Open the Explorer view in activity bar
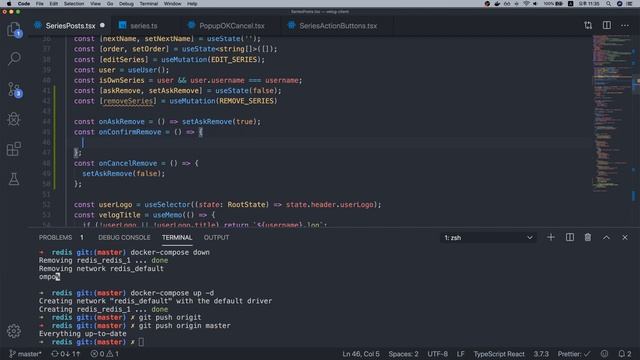Viewport: 640px width, 360px height. pyautogui.click(x=14, y=29)
